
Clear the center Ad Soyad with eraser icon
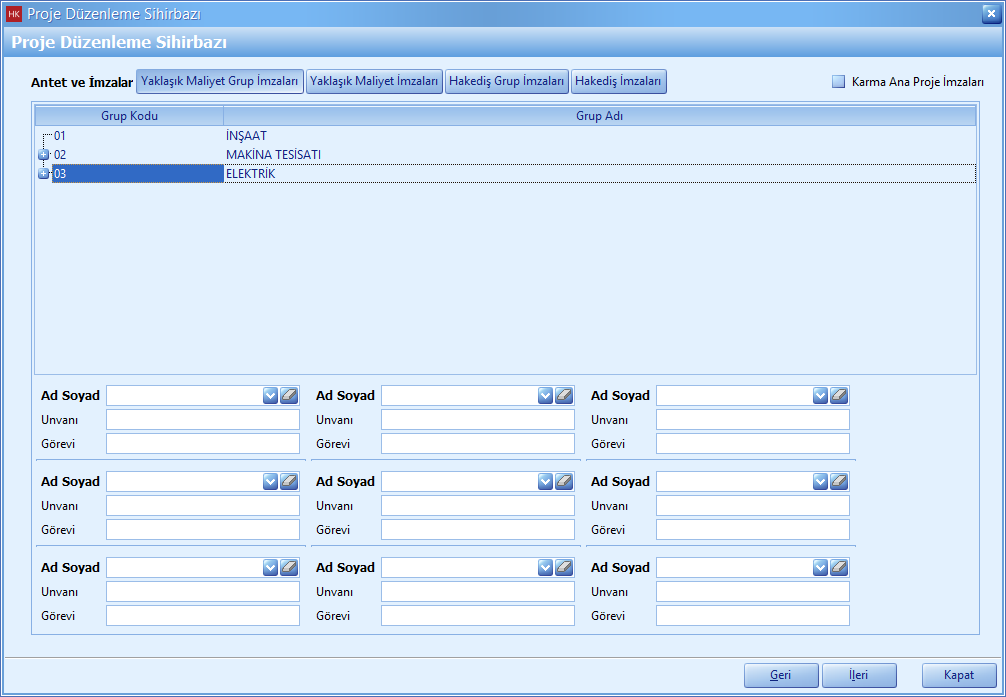564,482
